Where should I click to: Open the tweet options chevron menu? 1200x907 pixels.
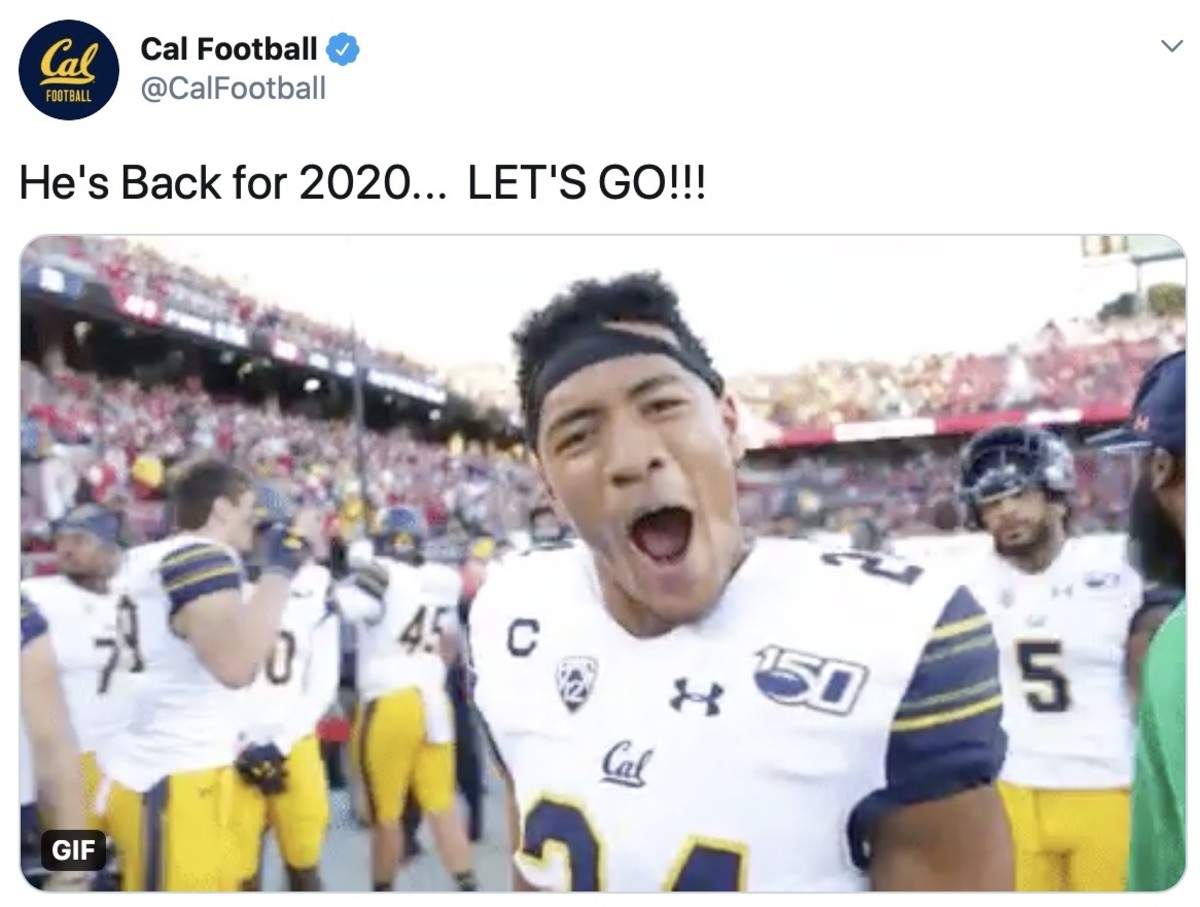click(x=1171, y=46)
